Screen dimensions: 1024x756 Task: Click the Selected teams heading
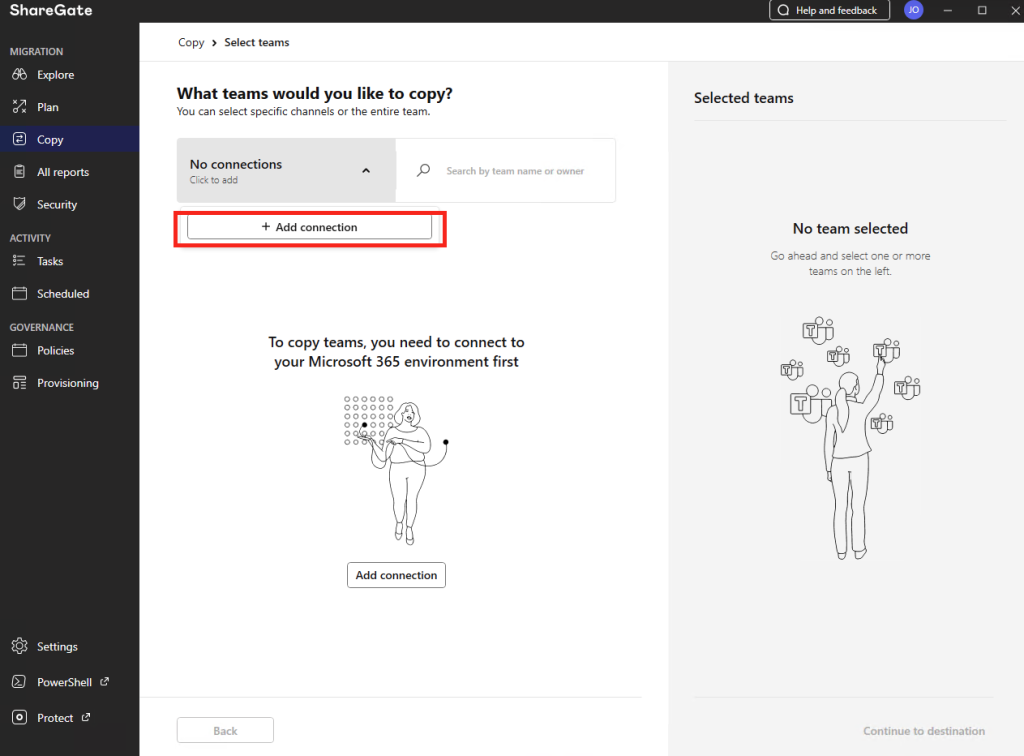(744, 98)
